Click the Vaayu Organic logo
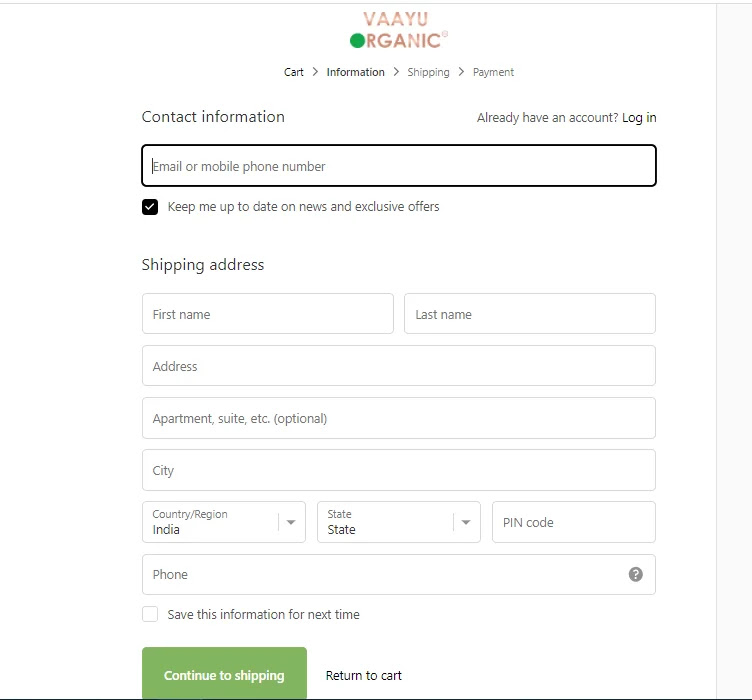 point(399,30)
